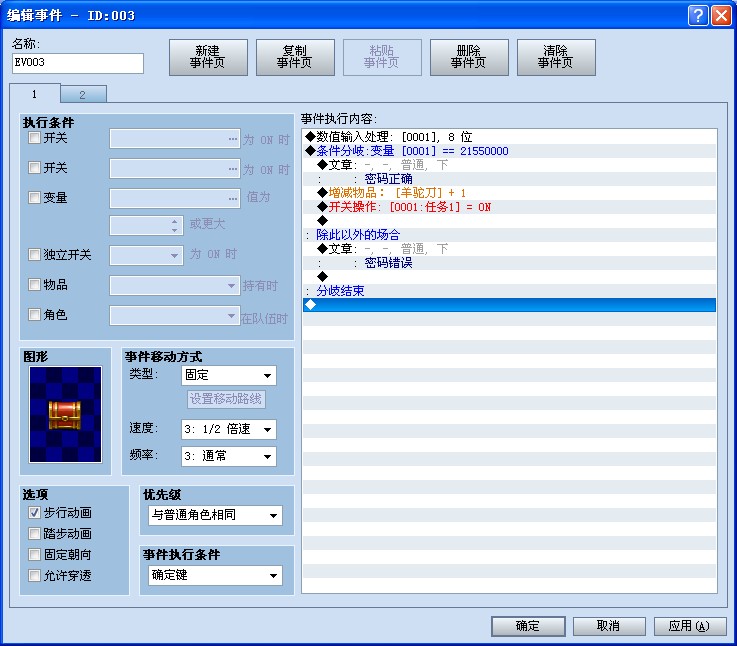Click 取消 to cancel editing

pyautogui.click(x=609, y=626)
